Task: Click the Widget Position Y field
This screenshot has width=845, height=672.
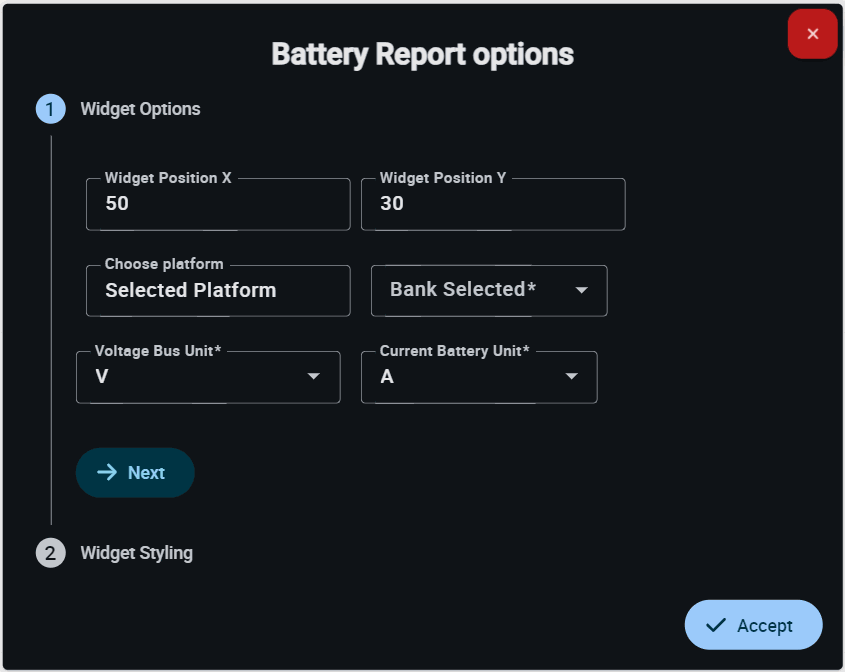Action: [x=492, y=204]
